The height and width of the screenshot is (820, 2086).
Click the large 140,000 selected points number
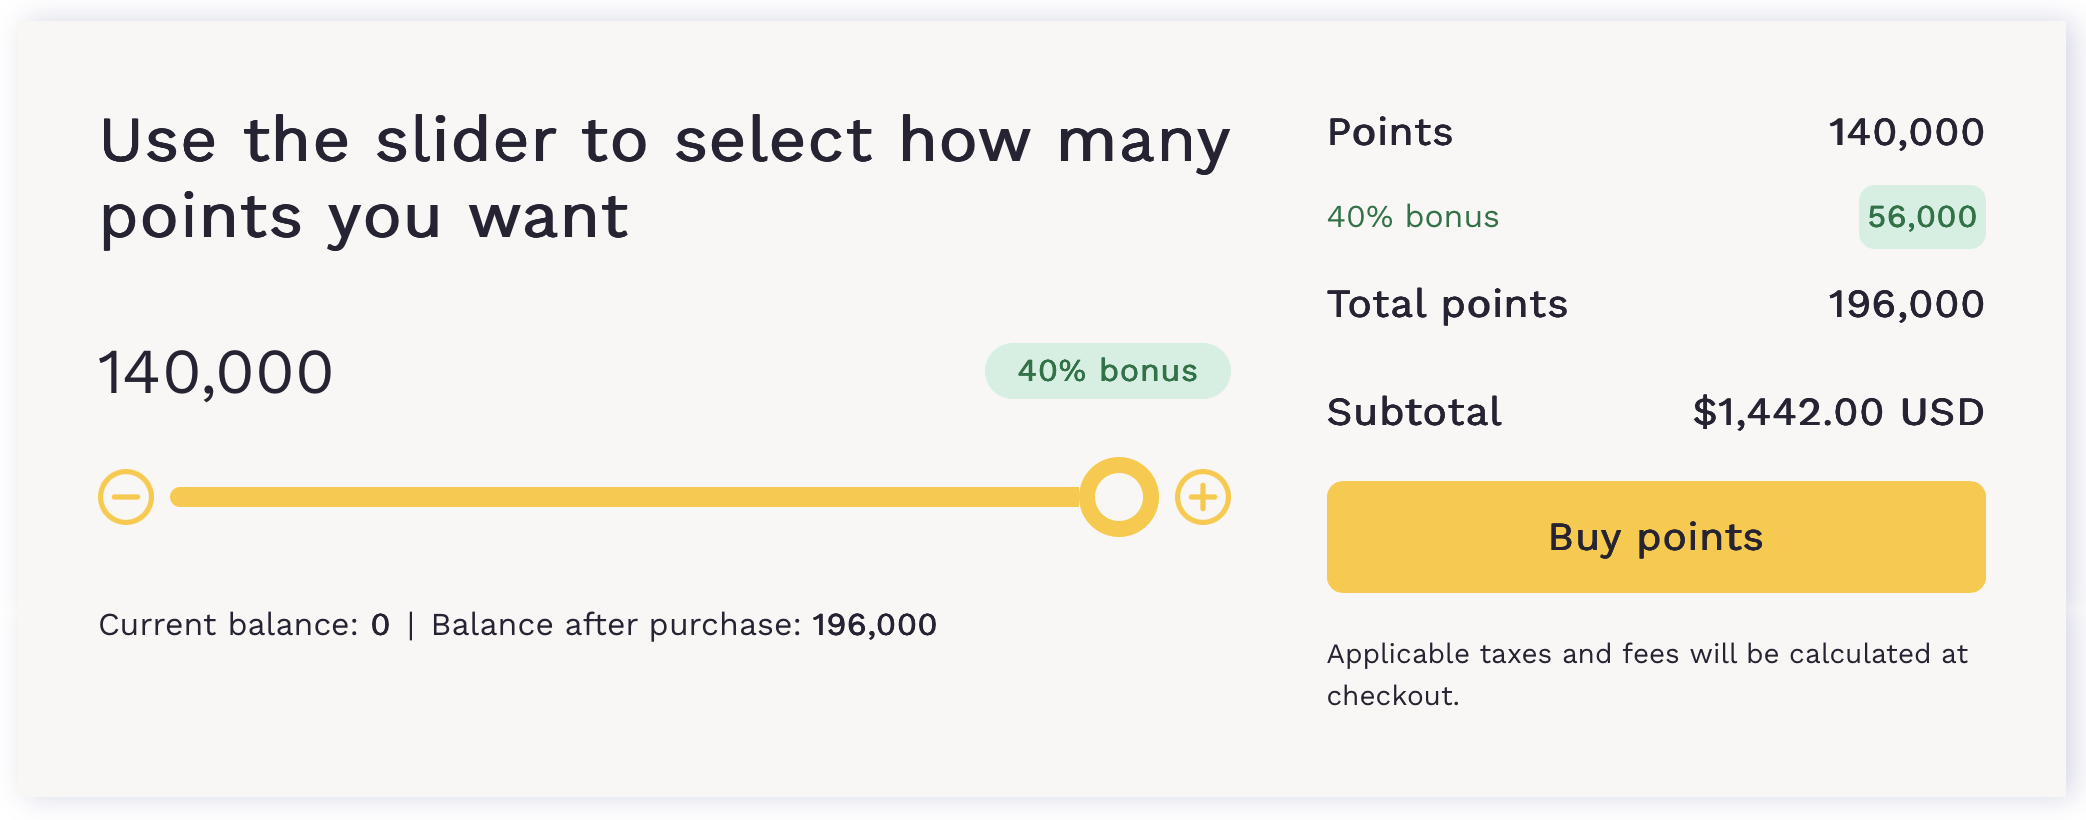[x=216, y=372]
